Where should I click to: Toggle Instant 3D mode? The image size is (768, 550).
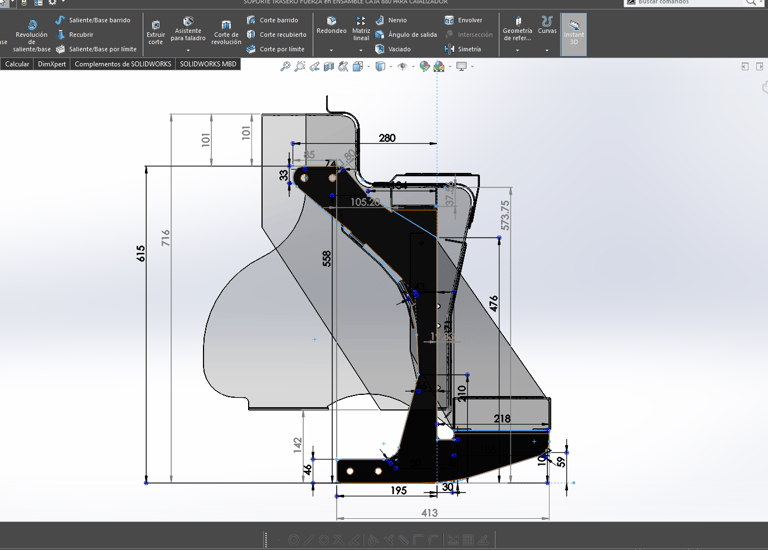pyautogui.click(x=574, y=34)
